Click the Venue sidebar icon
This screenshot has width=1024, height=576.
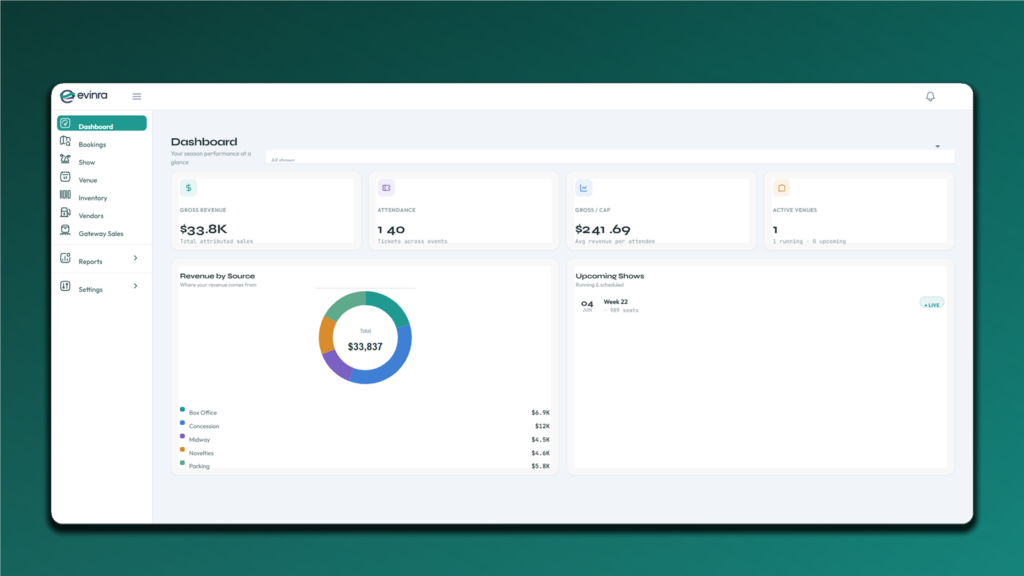(65, 177)
